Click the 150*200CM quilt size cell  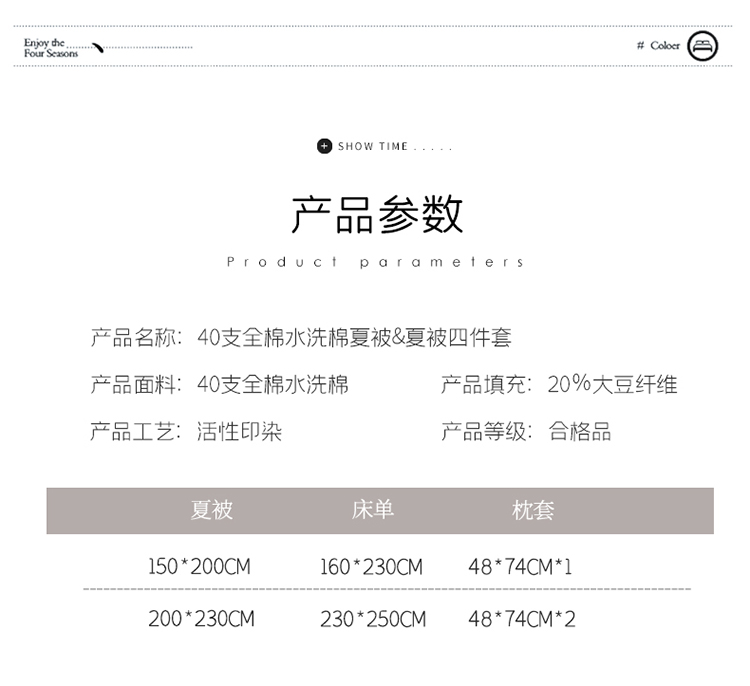point(199,567)
